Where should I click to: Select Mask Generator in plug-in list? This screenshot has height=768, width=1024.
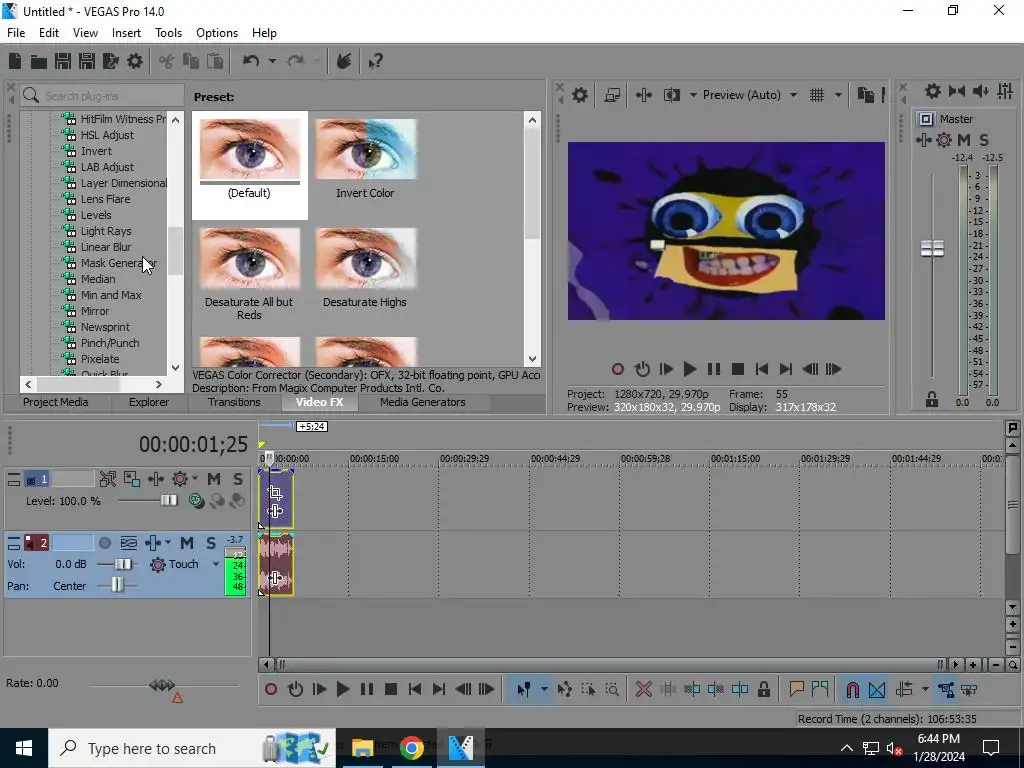(119, 263)
